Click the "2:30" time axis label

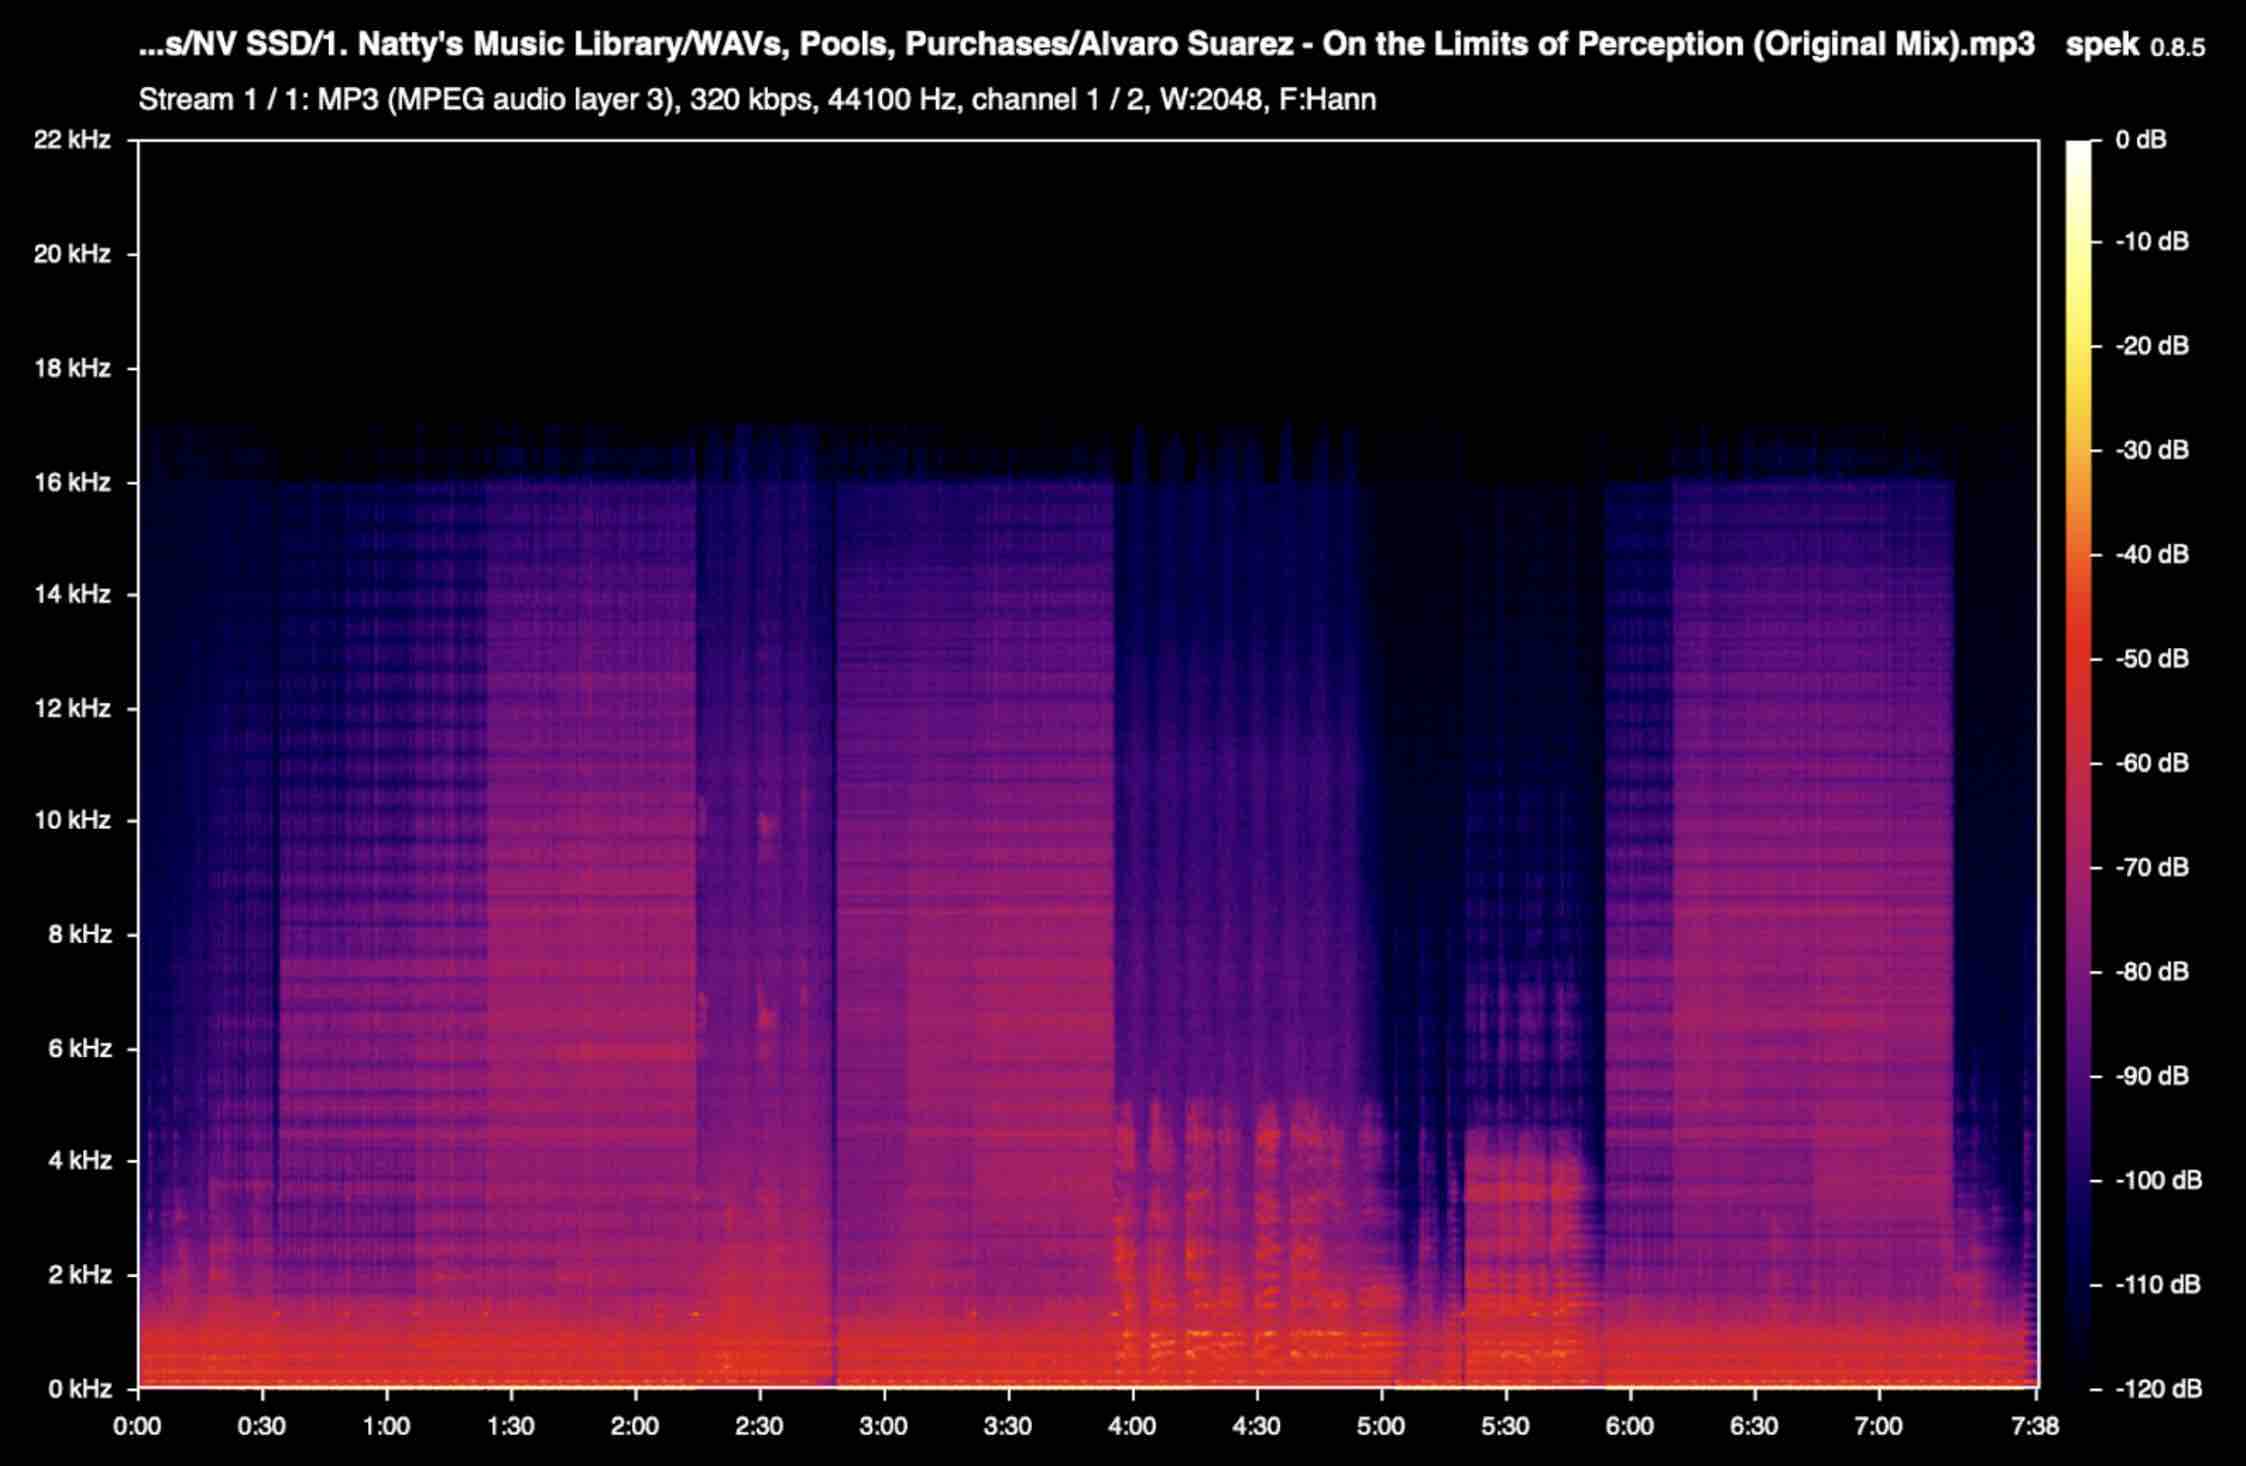[x=759, y=1426]
